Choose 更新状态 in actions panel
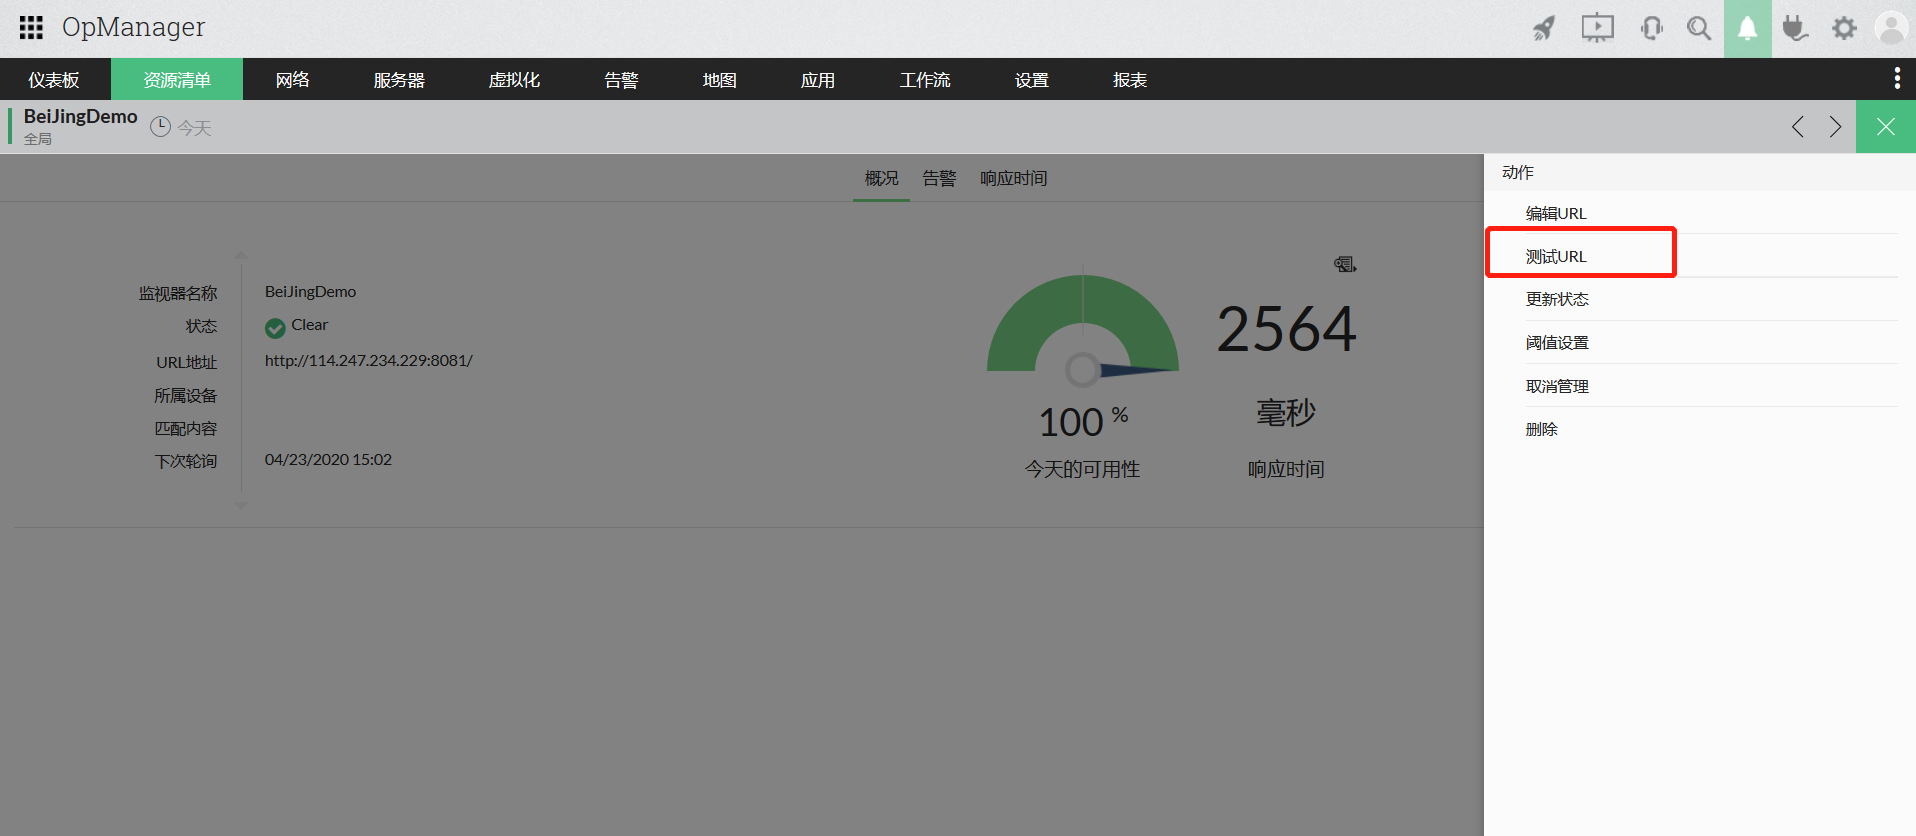Screen dimensions: 1916x836 [x=1557, y=299]
